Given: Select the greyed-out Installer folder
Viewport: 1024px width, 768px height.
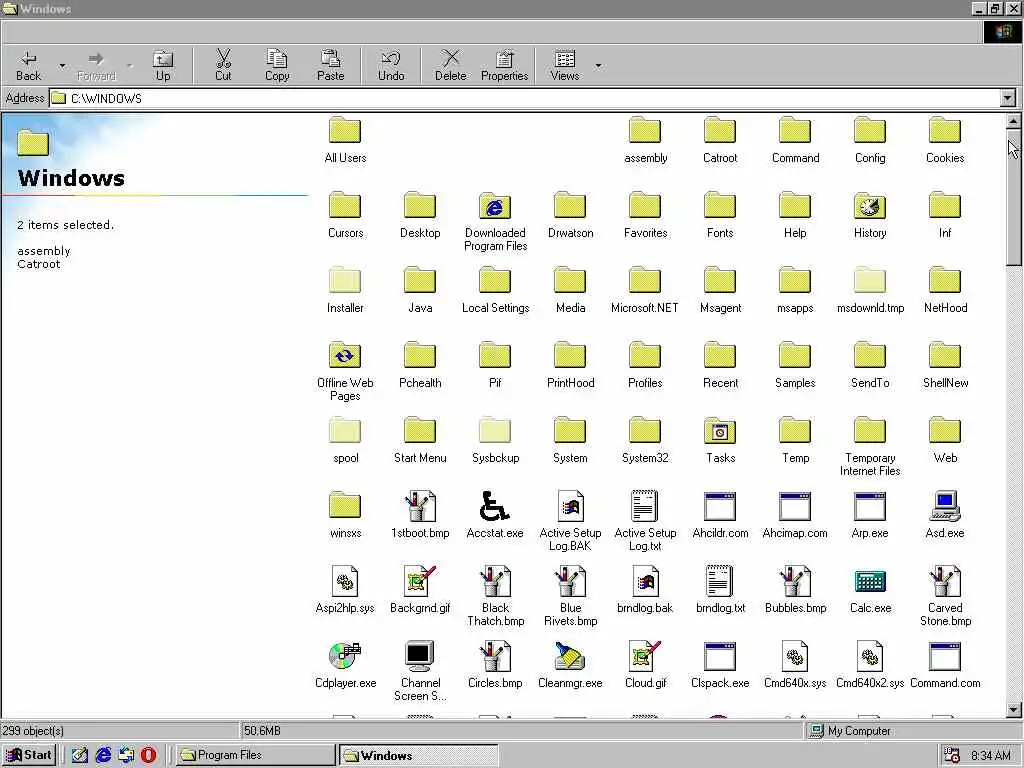Looking at the screenshot, I should [345, 291].
